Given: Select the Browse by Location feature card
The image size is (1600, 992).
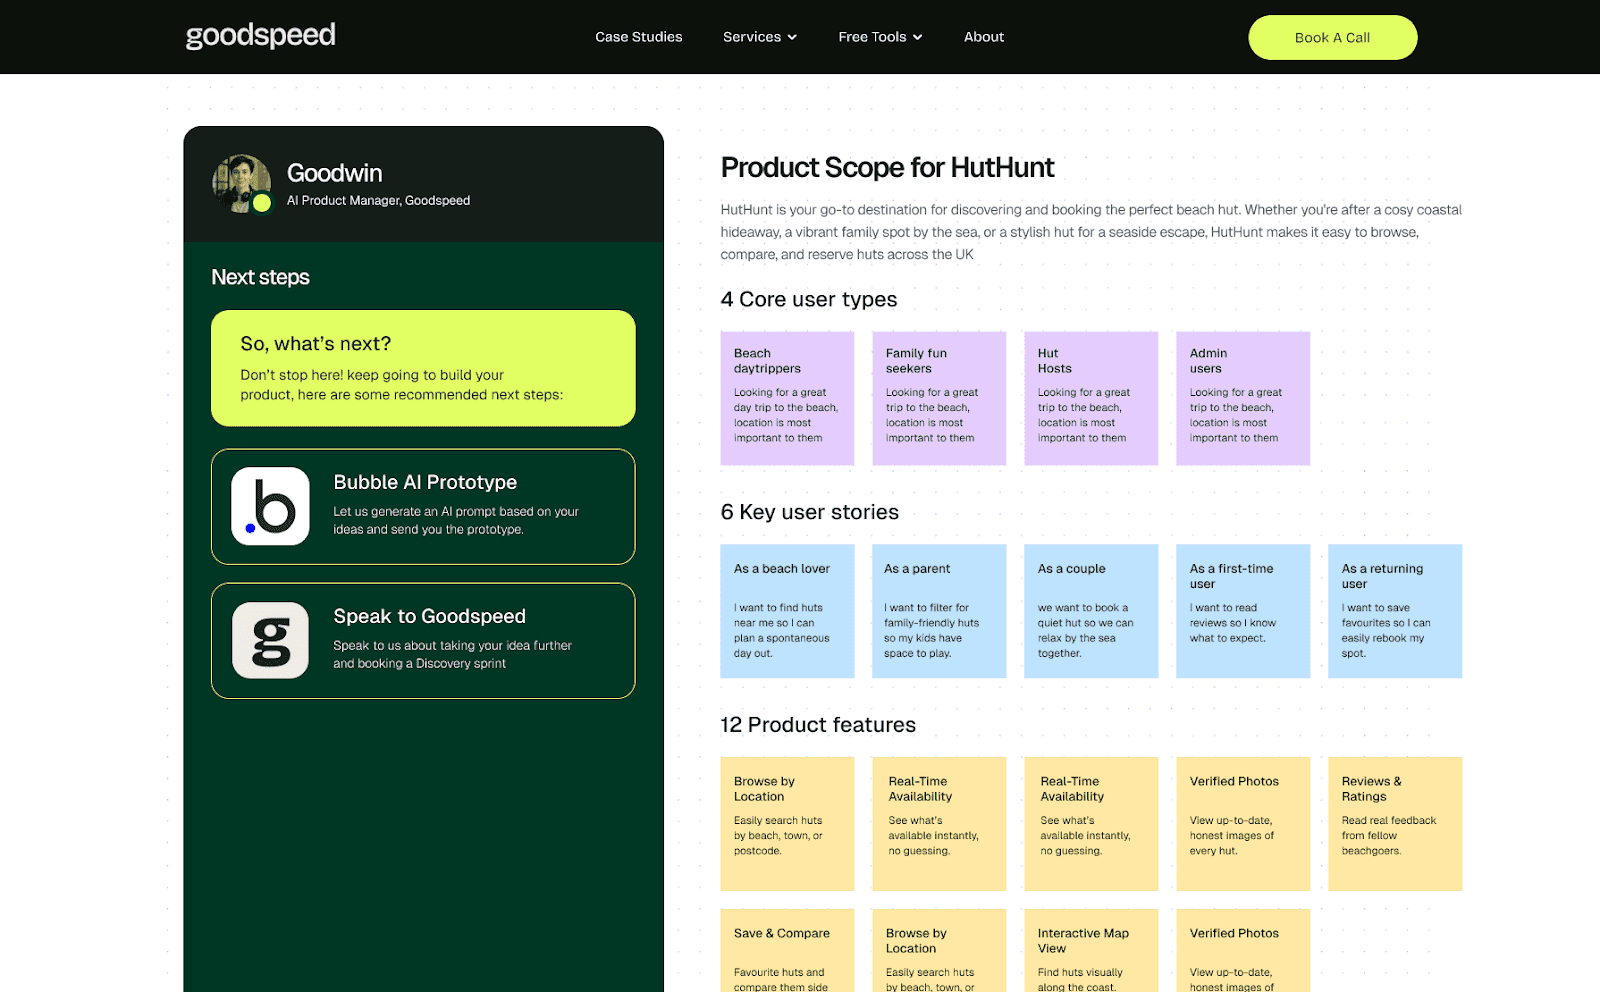Looking at the screenshot, I should pyautogui.click(x=787, y=823).
